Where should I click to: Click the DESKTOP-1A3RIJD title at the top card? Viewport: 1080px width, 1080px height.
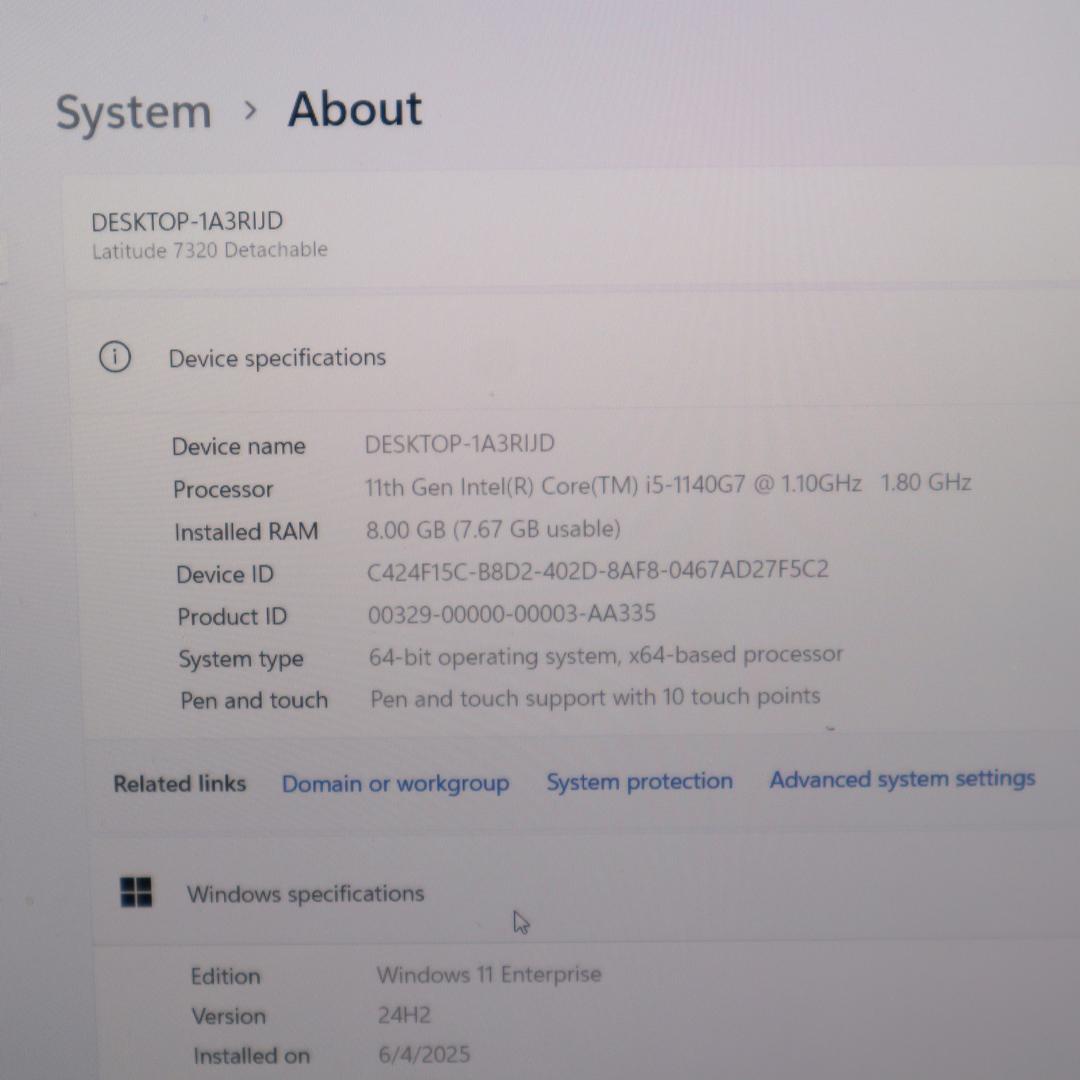tap(187, 222)
